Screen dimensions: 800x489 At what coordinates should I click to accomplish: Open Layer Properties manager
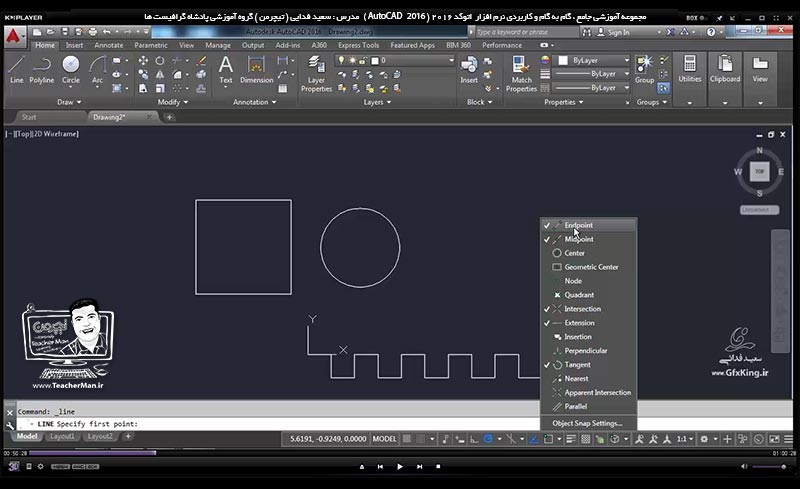pos(316,75)
